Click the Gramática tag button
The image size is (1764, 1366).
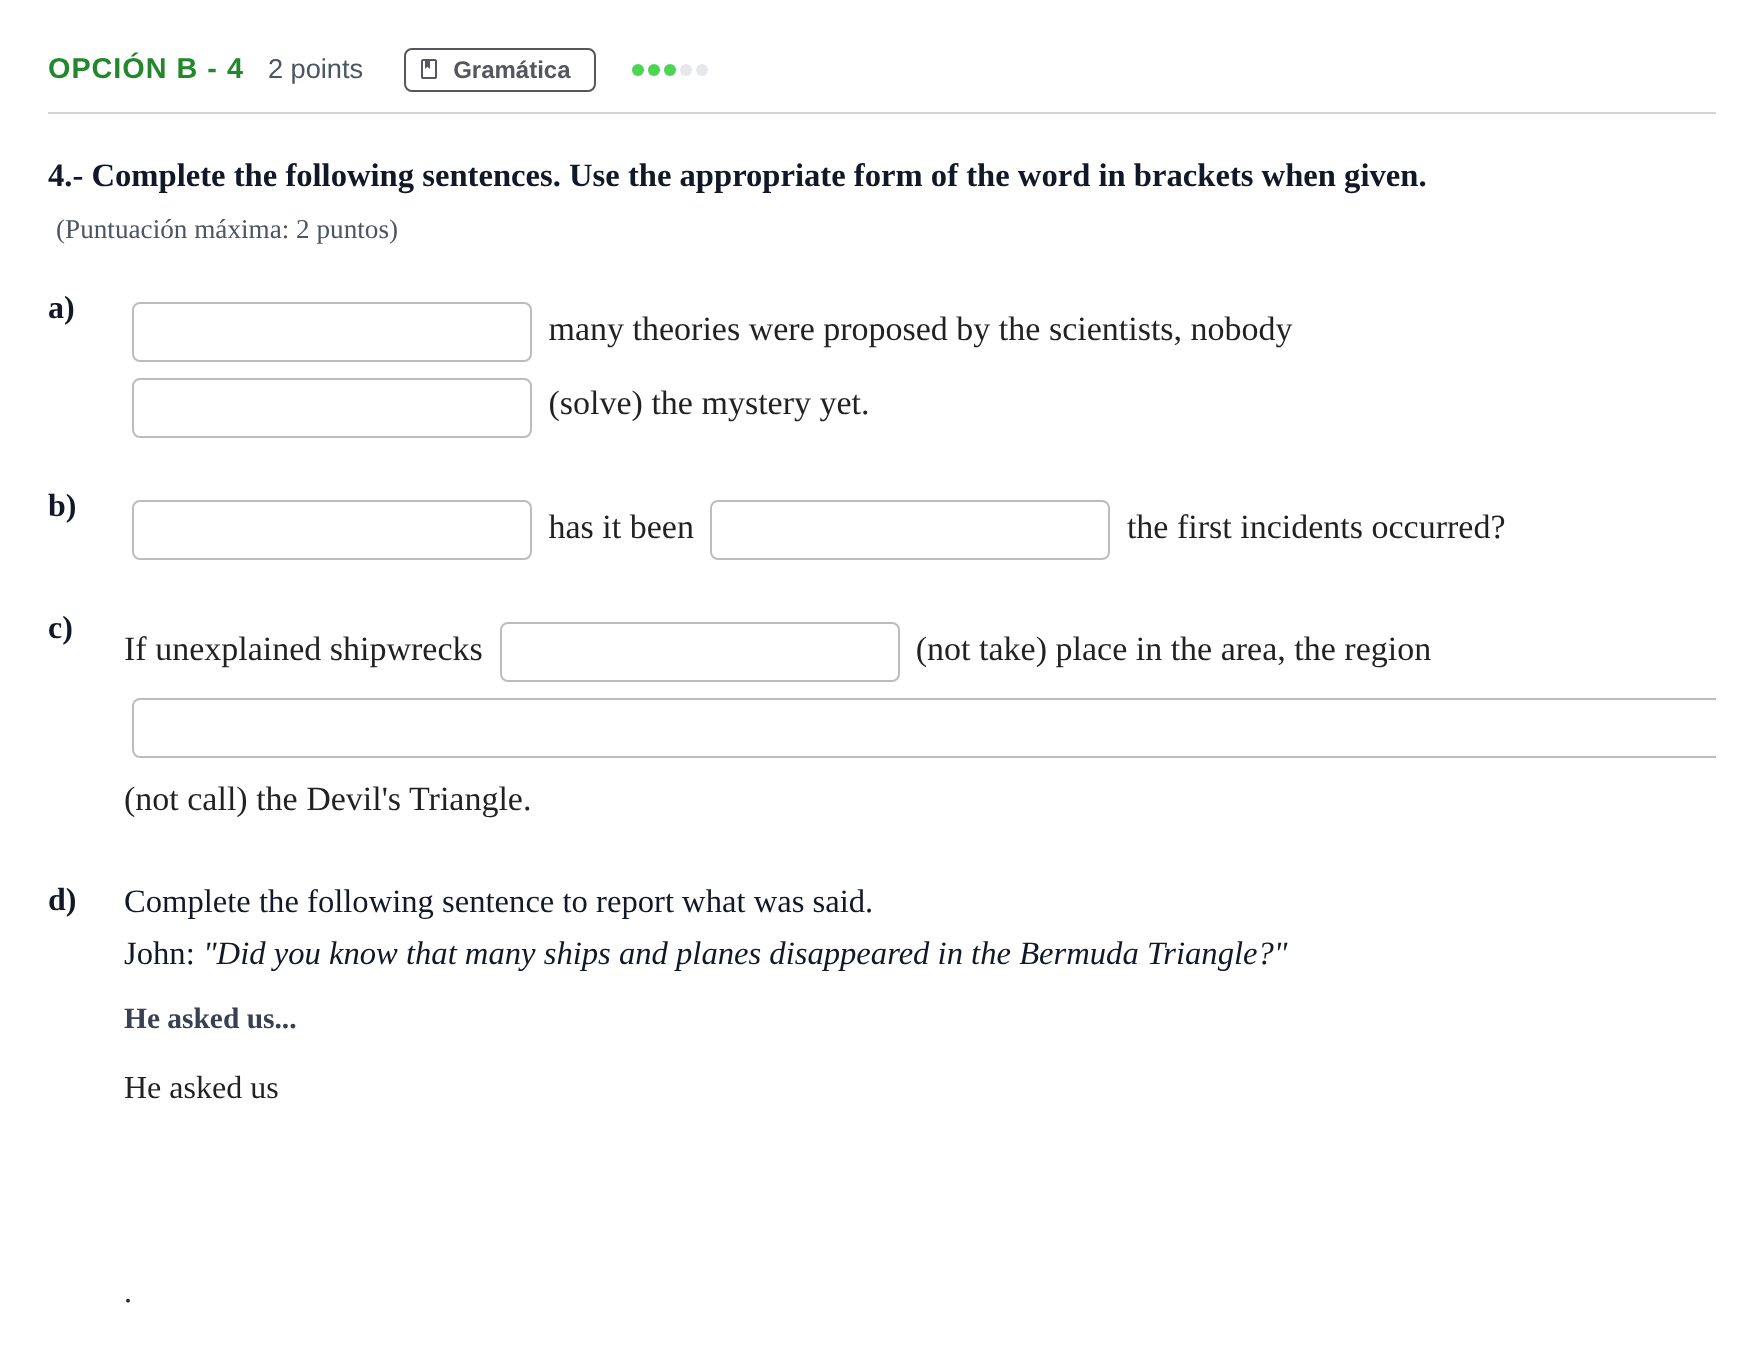coord(499,70)
